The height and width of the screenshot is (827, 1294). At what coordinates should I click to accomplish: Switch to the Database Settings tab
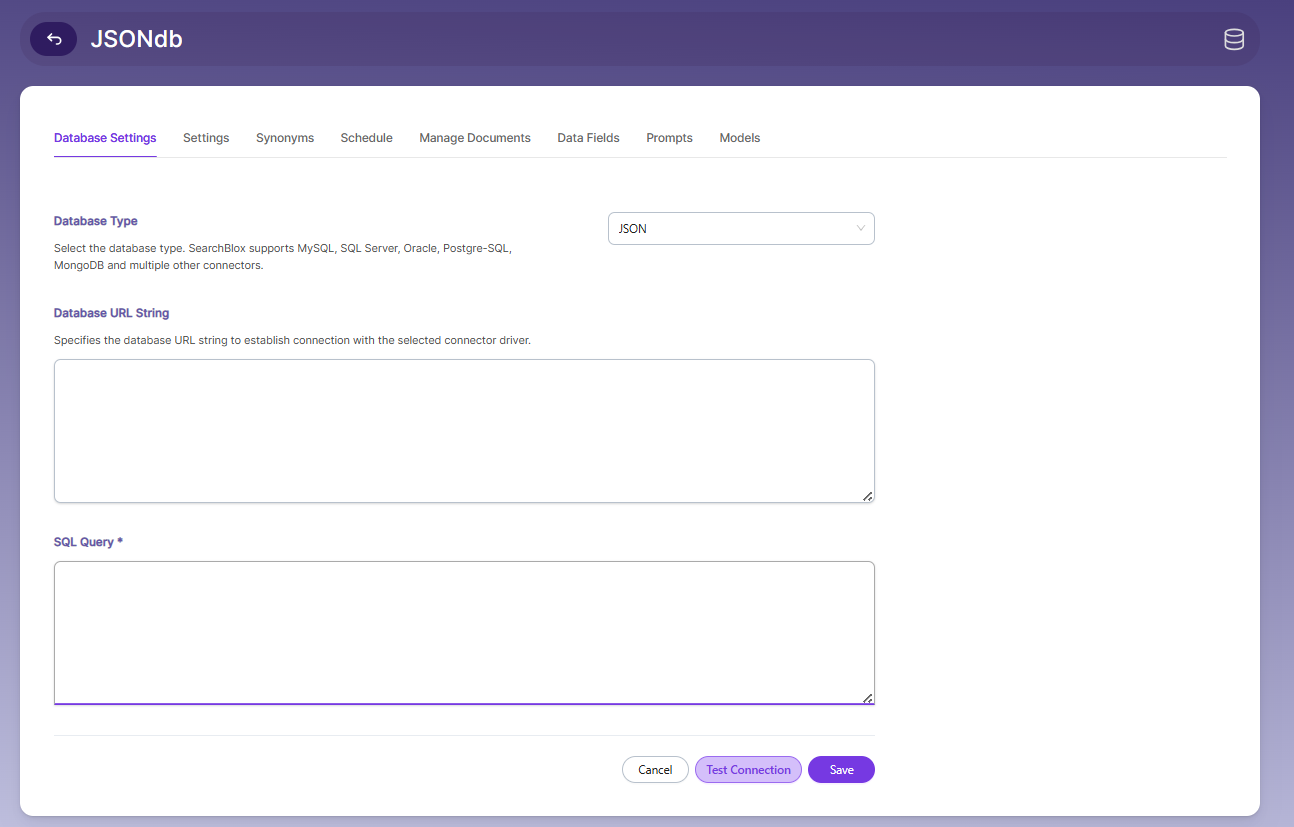pyautogui.click(x=105, y=138)
